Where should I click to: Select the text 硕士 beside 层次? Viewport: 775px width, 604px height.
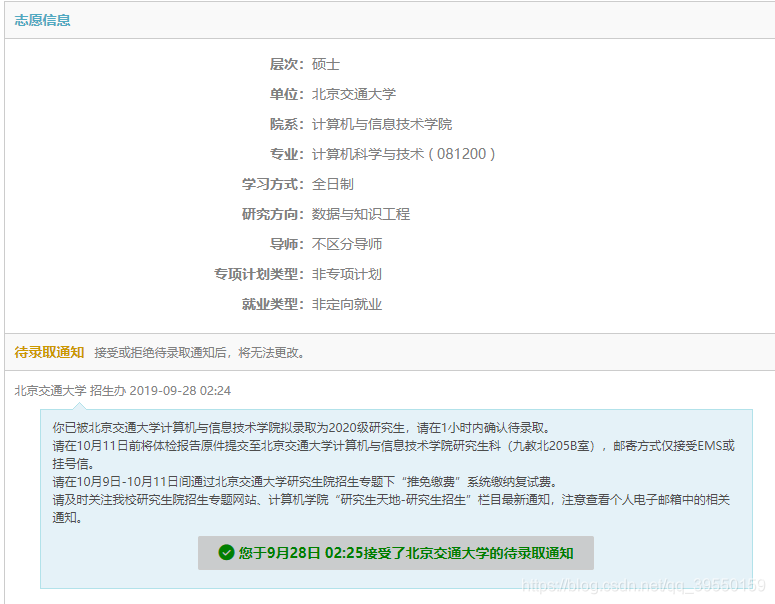pos(326,64)
